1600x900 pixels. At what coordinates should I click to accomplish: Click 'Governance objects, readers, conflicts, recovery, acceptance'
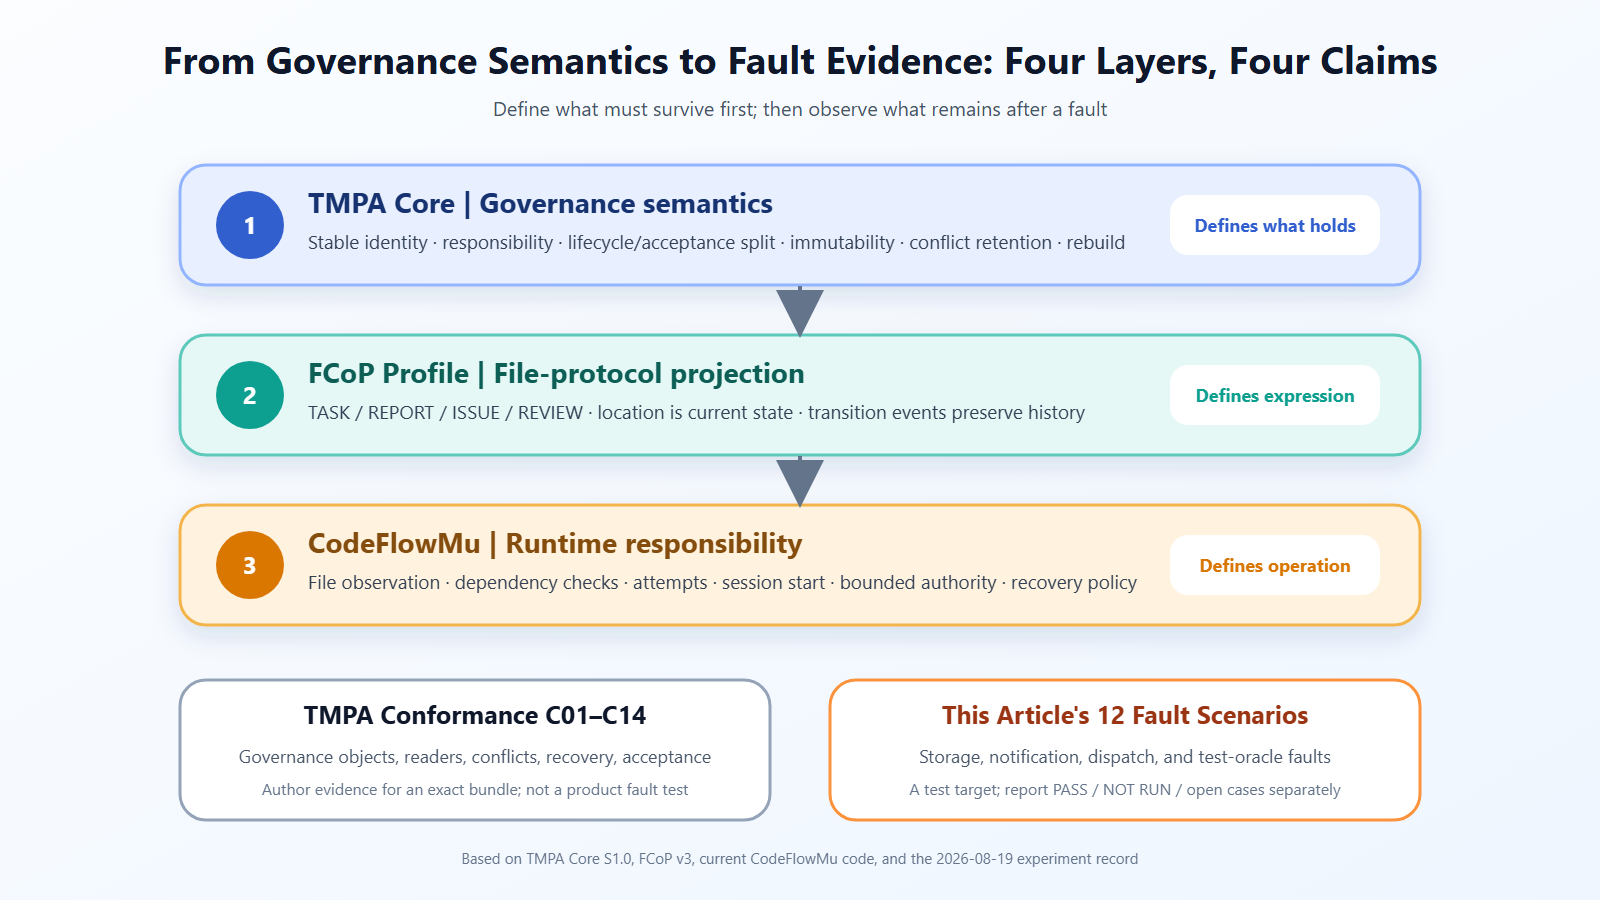(x=475, y=757)
